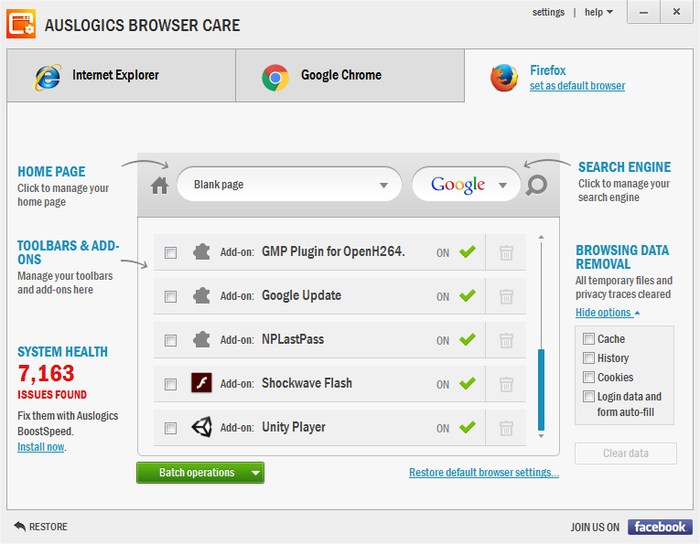This screenshot has width=700, height=544.
Task: Click the 7,163 issues count
Action: [x=46, y=373]
